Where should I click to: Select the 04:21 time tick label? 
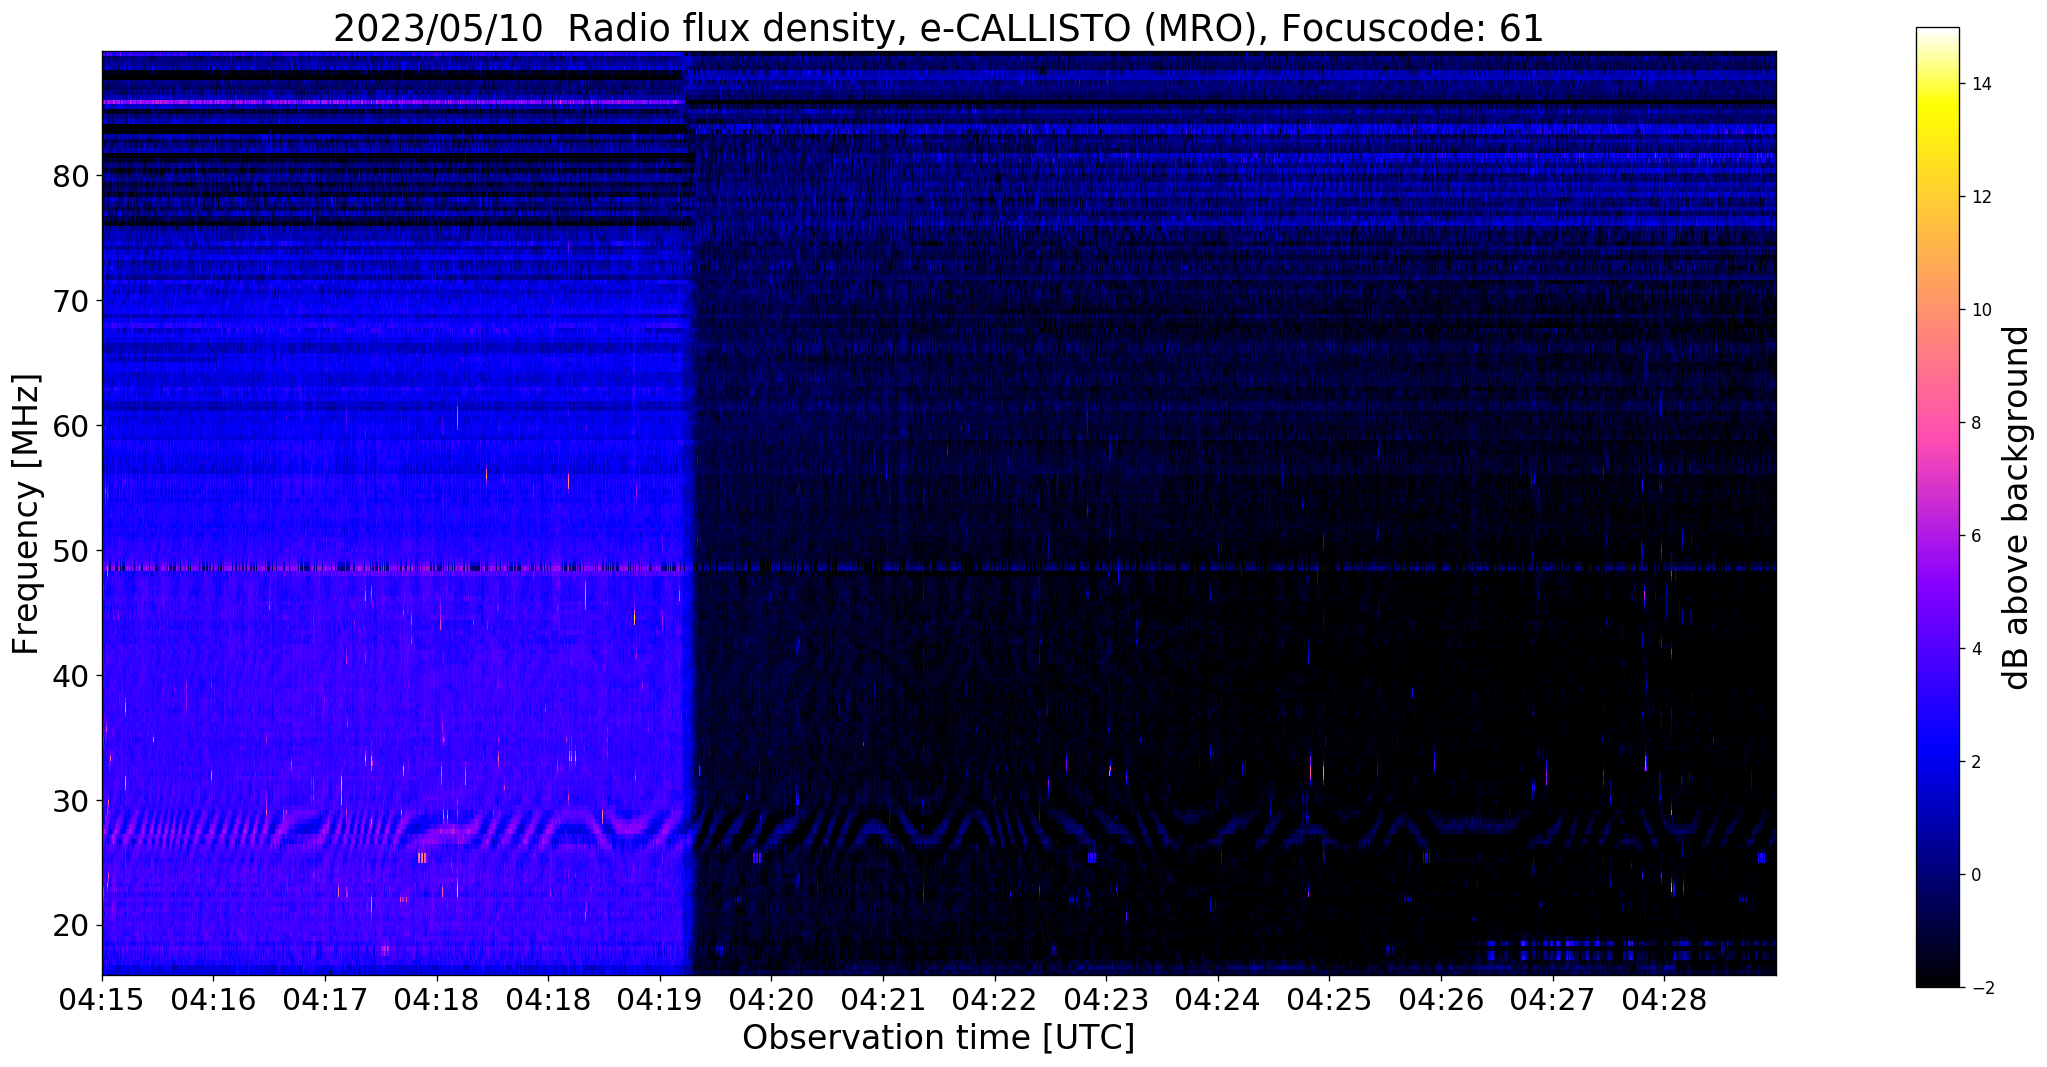point(883,999)
